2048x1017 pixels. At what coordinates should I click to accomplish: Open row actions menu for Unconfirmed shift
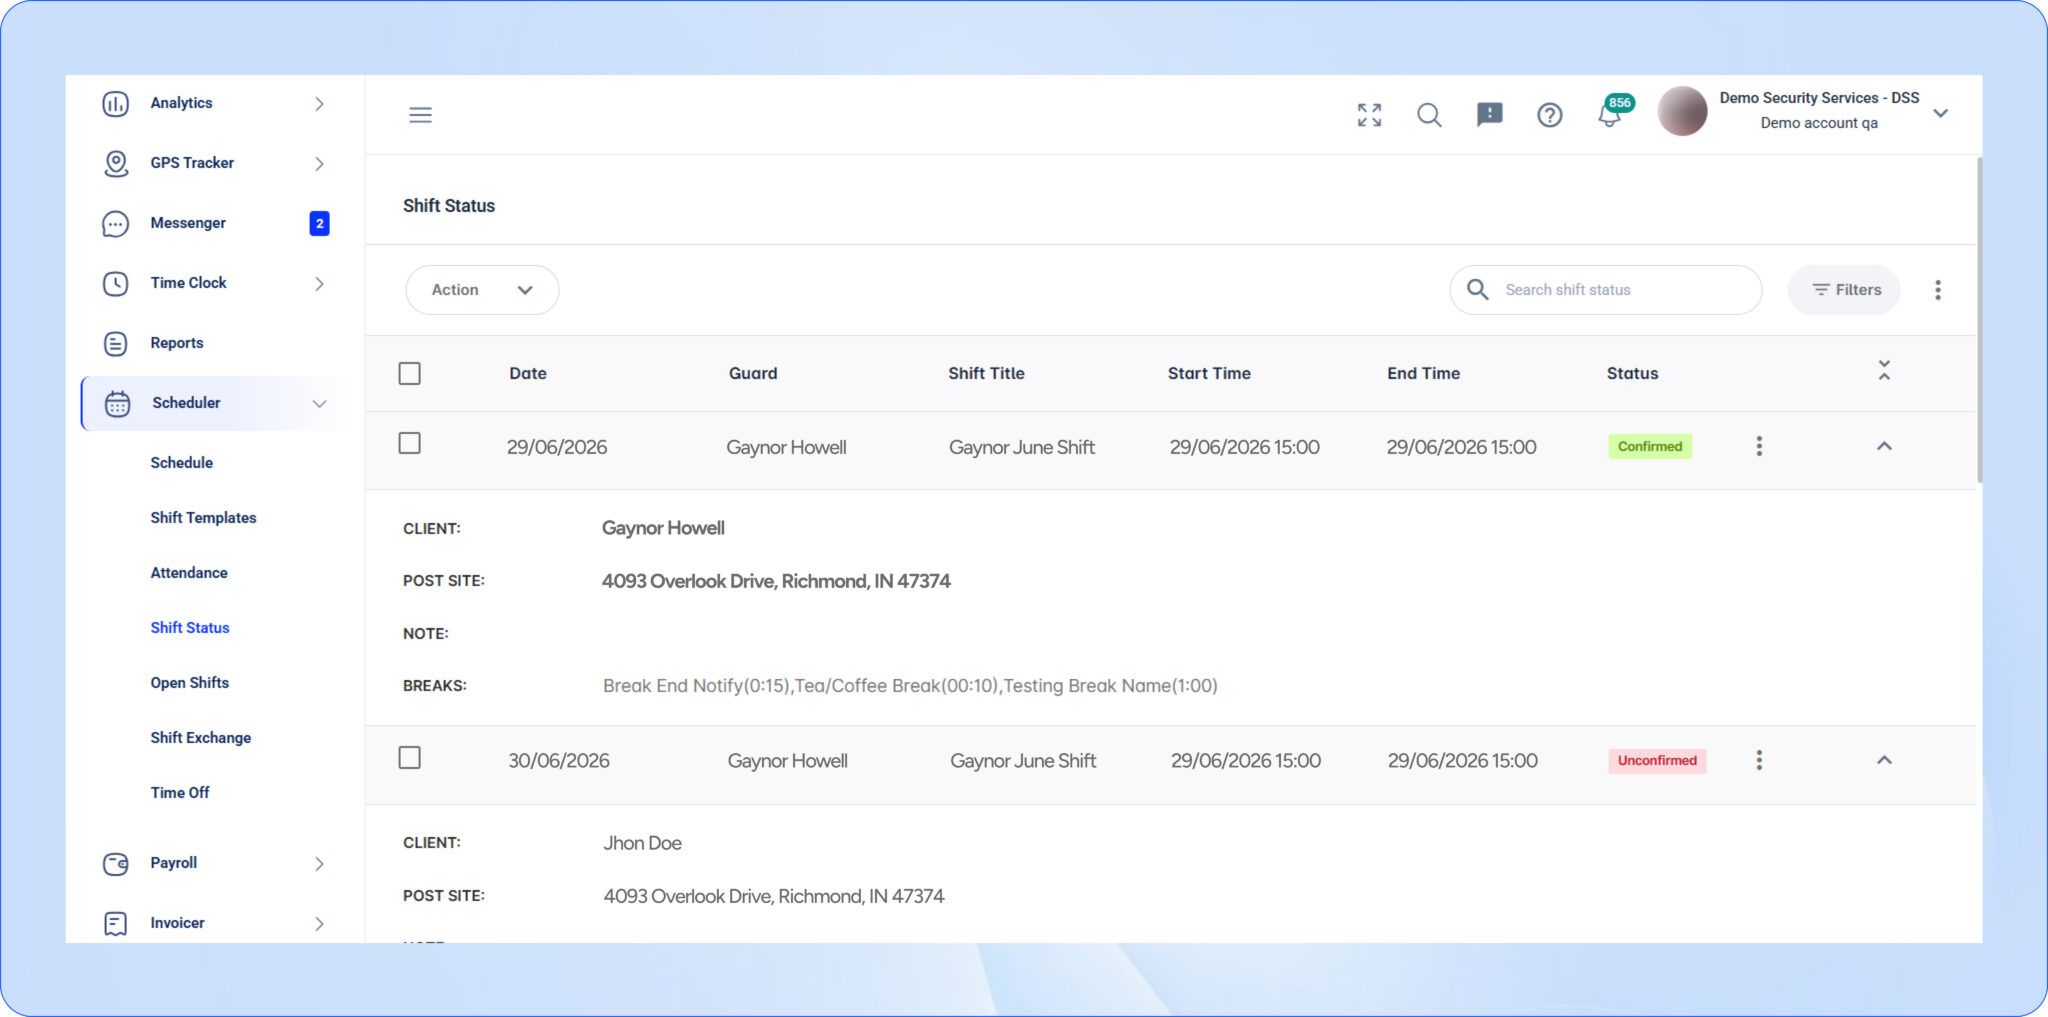pos(1759,760)
